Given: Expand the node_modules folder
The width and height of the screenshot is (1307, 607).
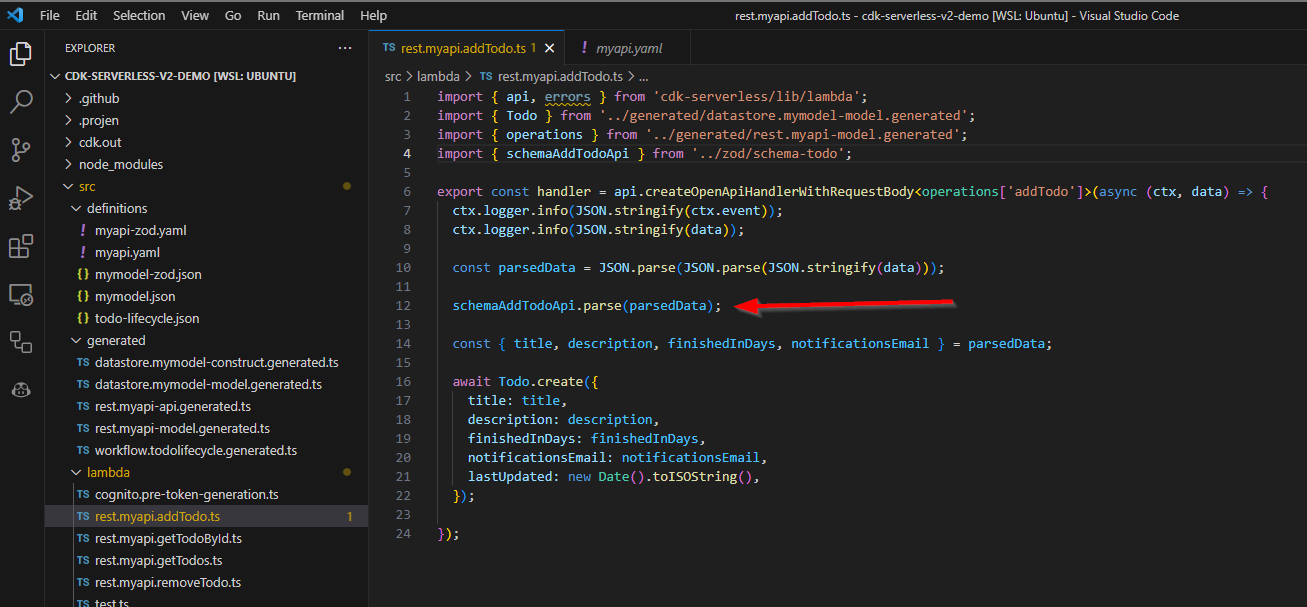Looking at the screenshot, I should (120, 163).
